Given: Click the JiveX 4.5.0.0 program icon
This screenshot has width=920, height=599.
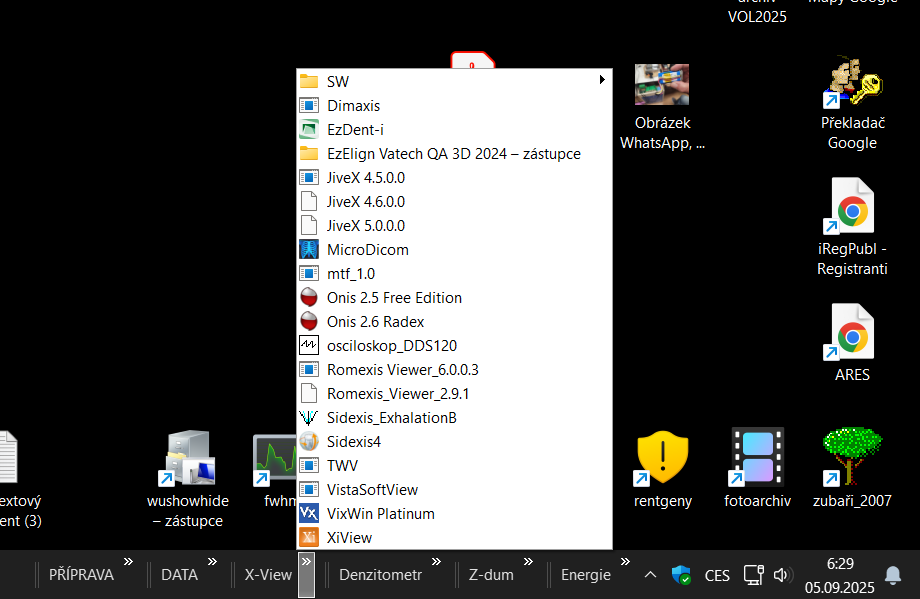Looking at the screenshot, I should pos(309,178).
